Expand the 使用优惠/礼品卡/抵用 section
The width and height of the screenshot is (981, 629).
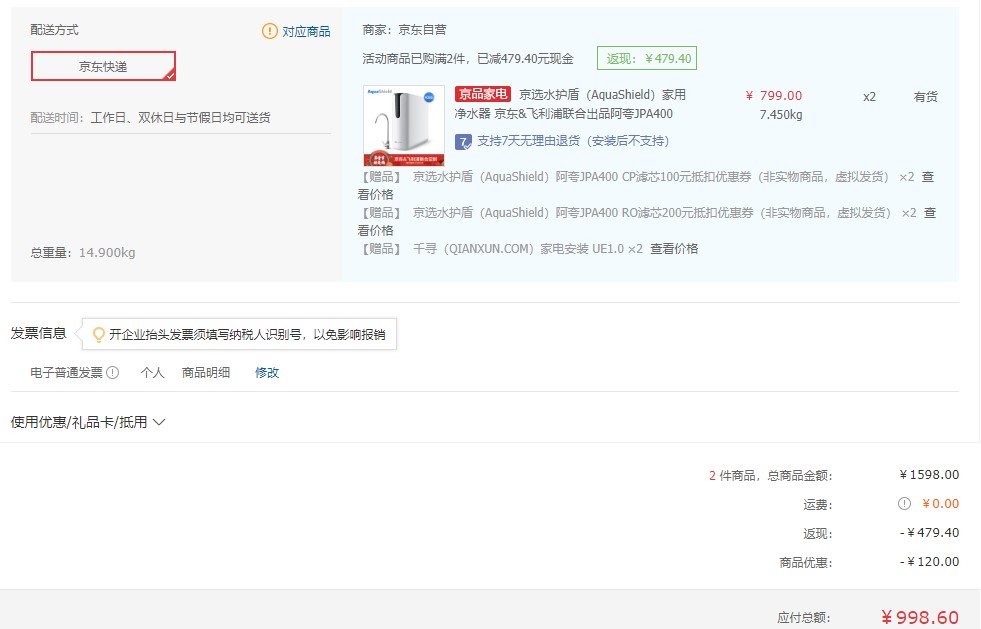[x=88, y=422]
